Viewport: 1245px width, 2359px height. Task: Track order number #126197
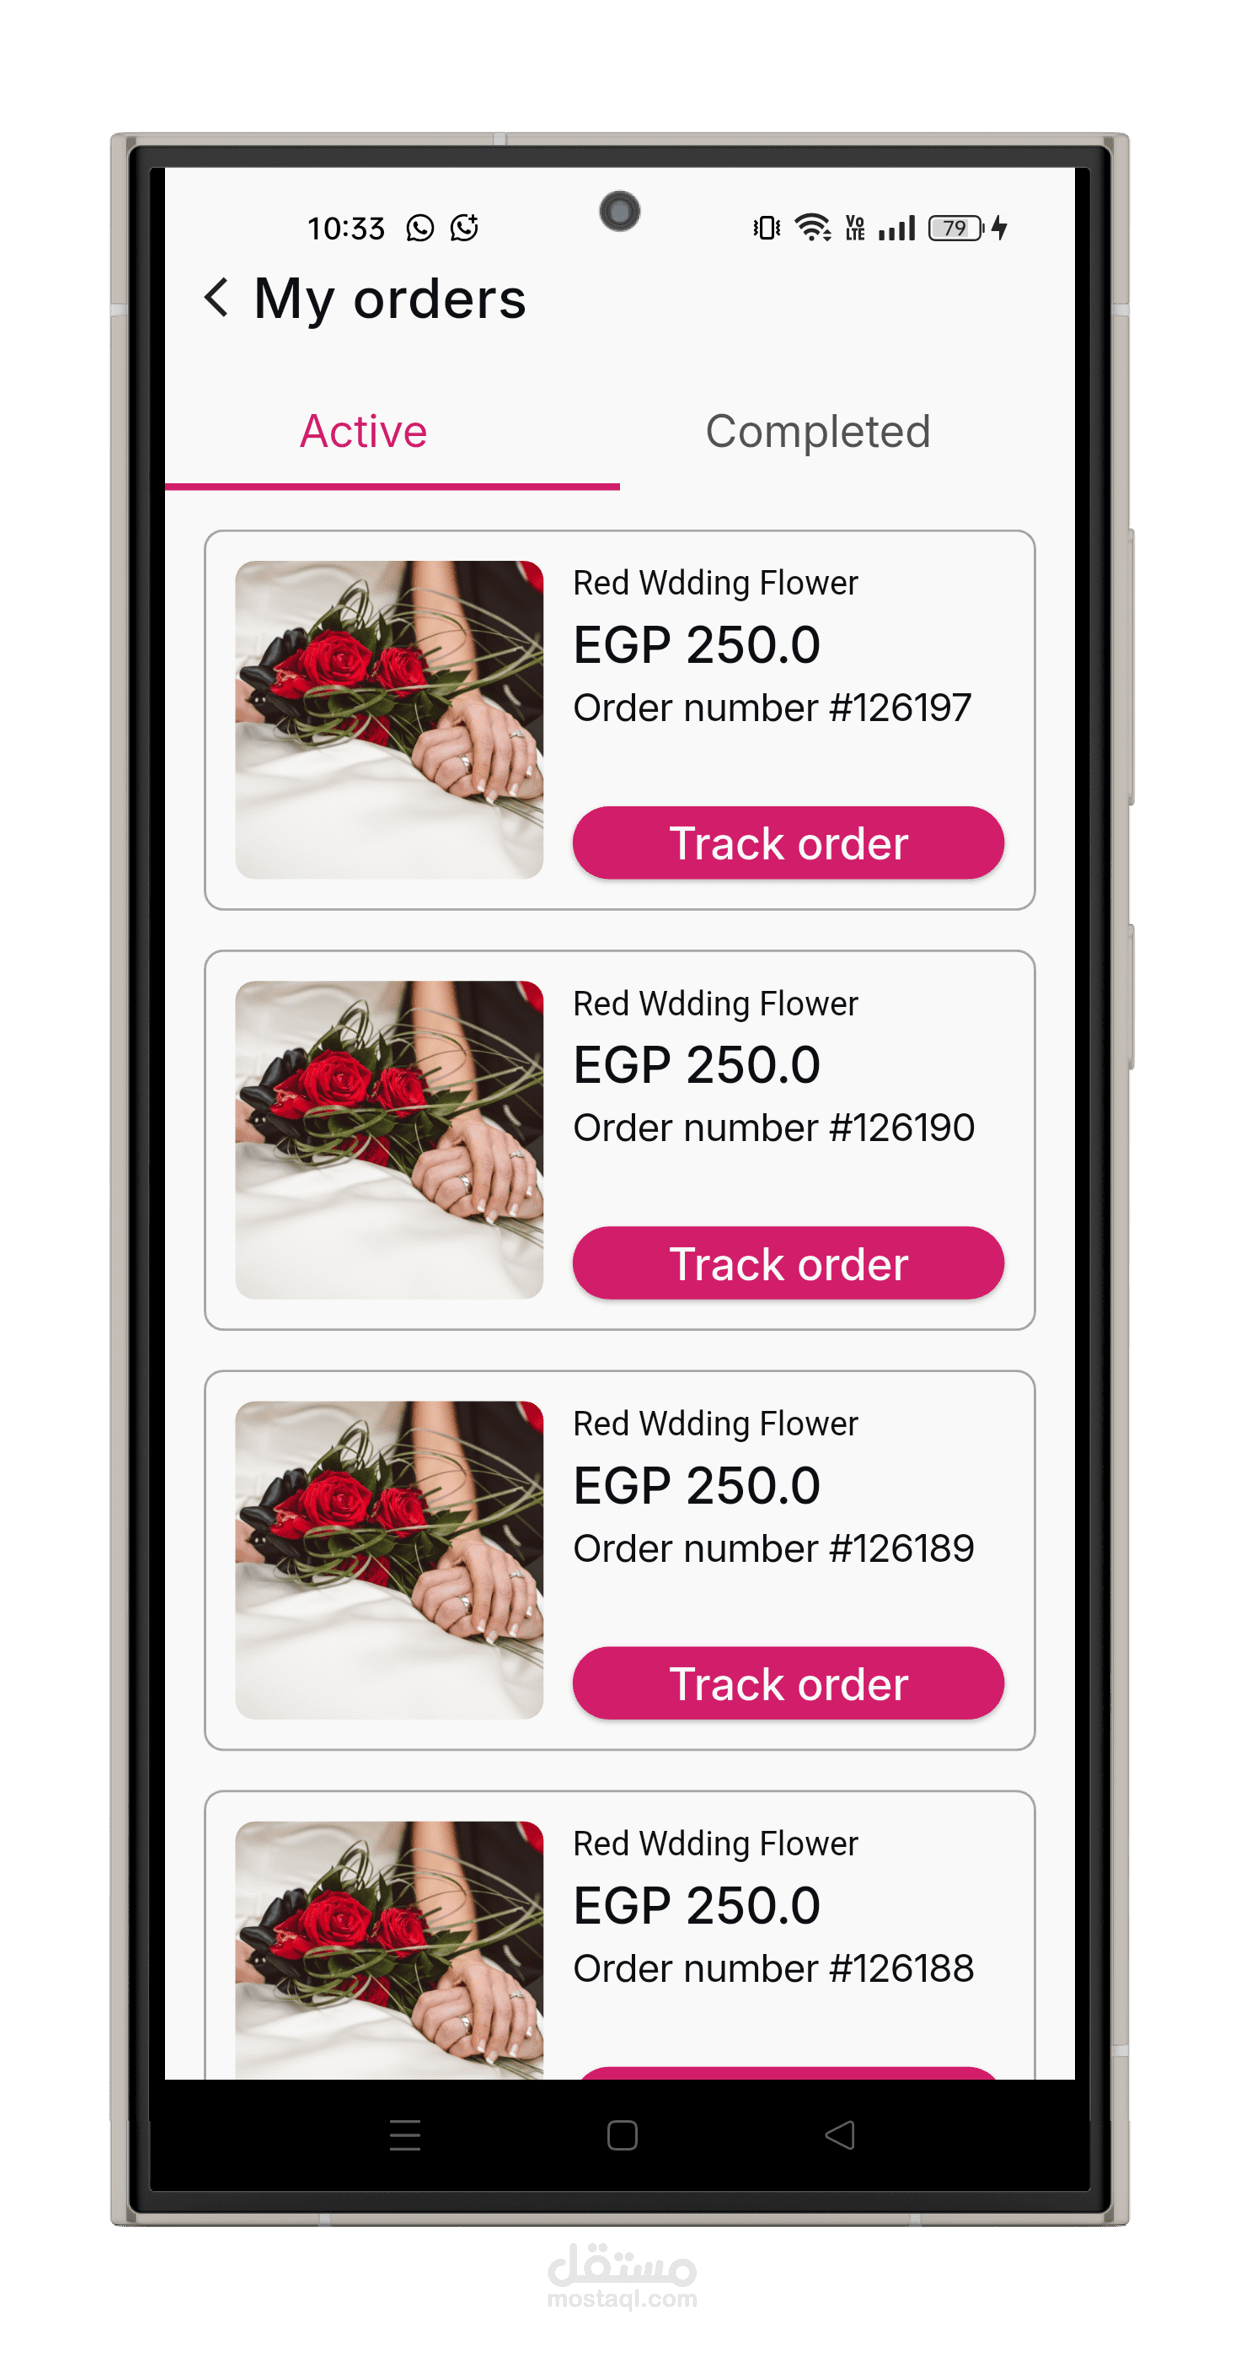[x=788, y=843]
